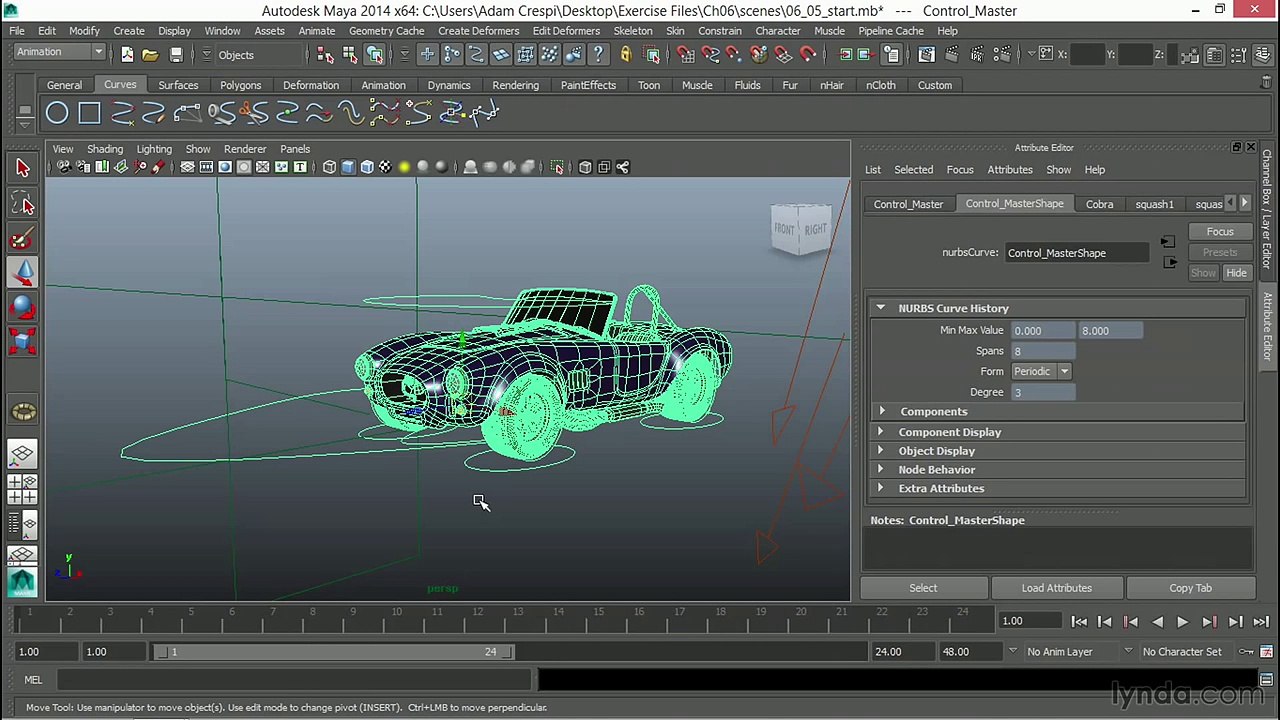Activate the Select tool arrow
Viewport: 1280px width, 720px height.
pos(23,168)
